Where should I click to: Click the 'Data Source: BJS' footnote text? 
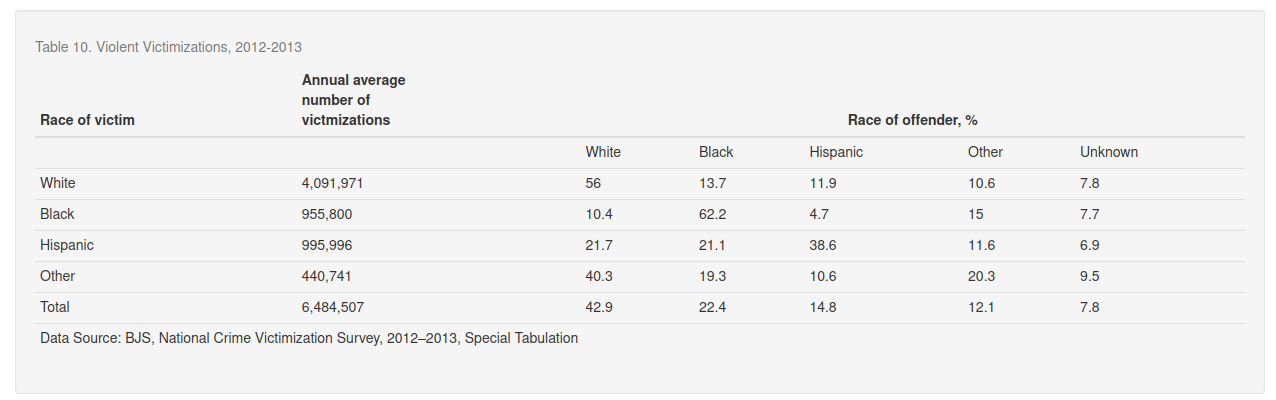[309, 338]
